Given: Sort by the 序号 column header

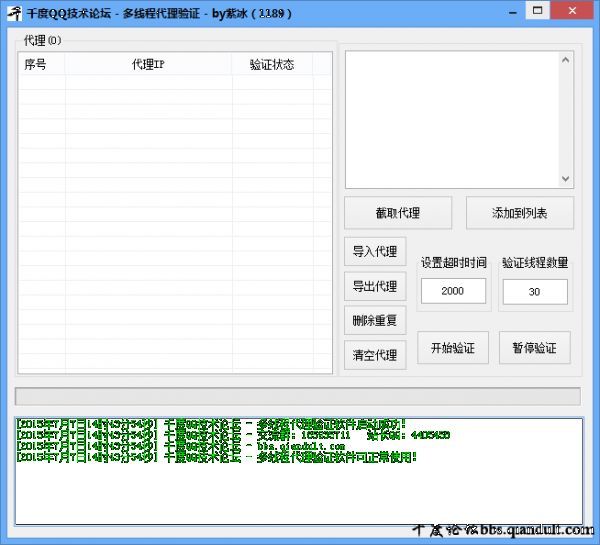Looking at the screenshot, I should point(41,64).
